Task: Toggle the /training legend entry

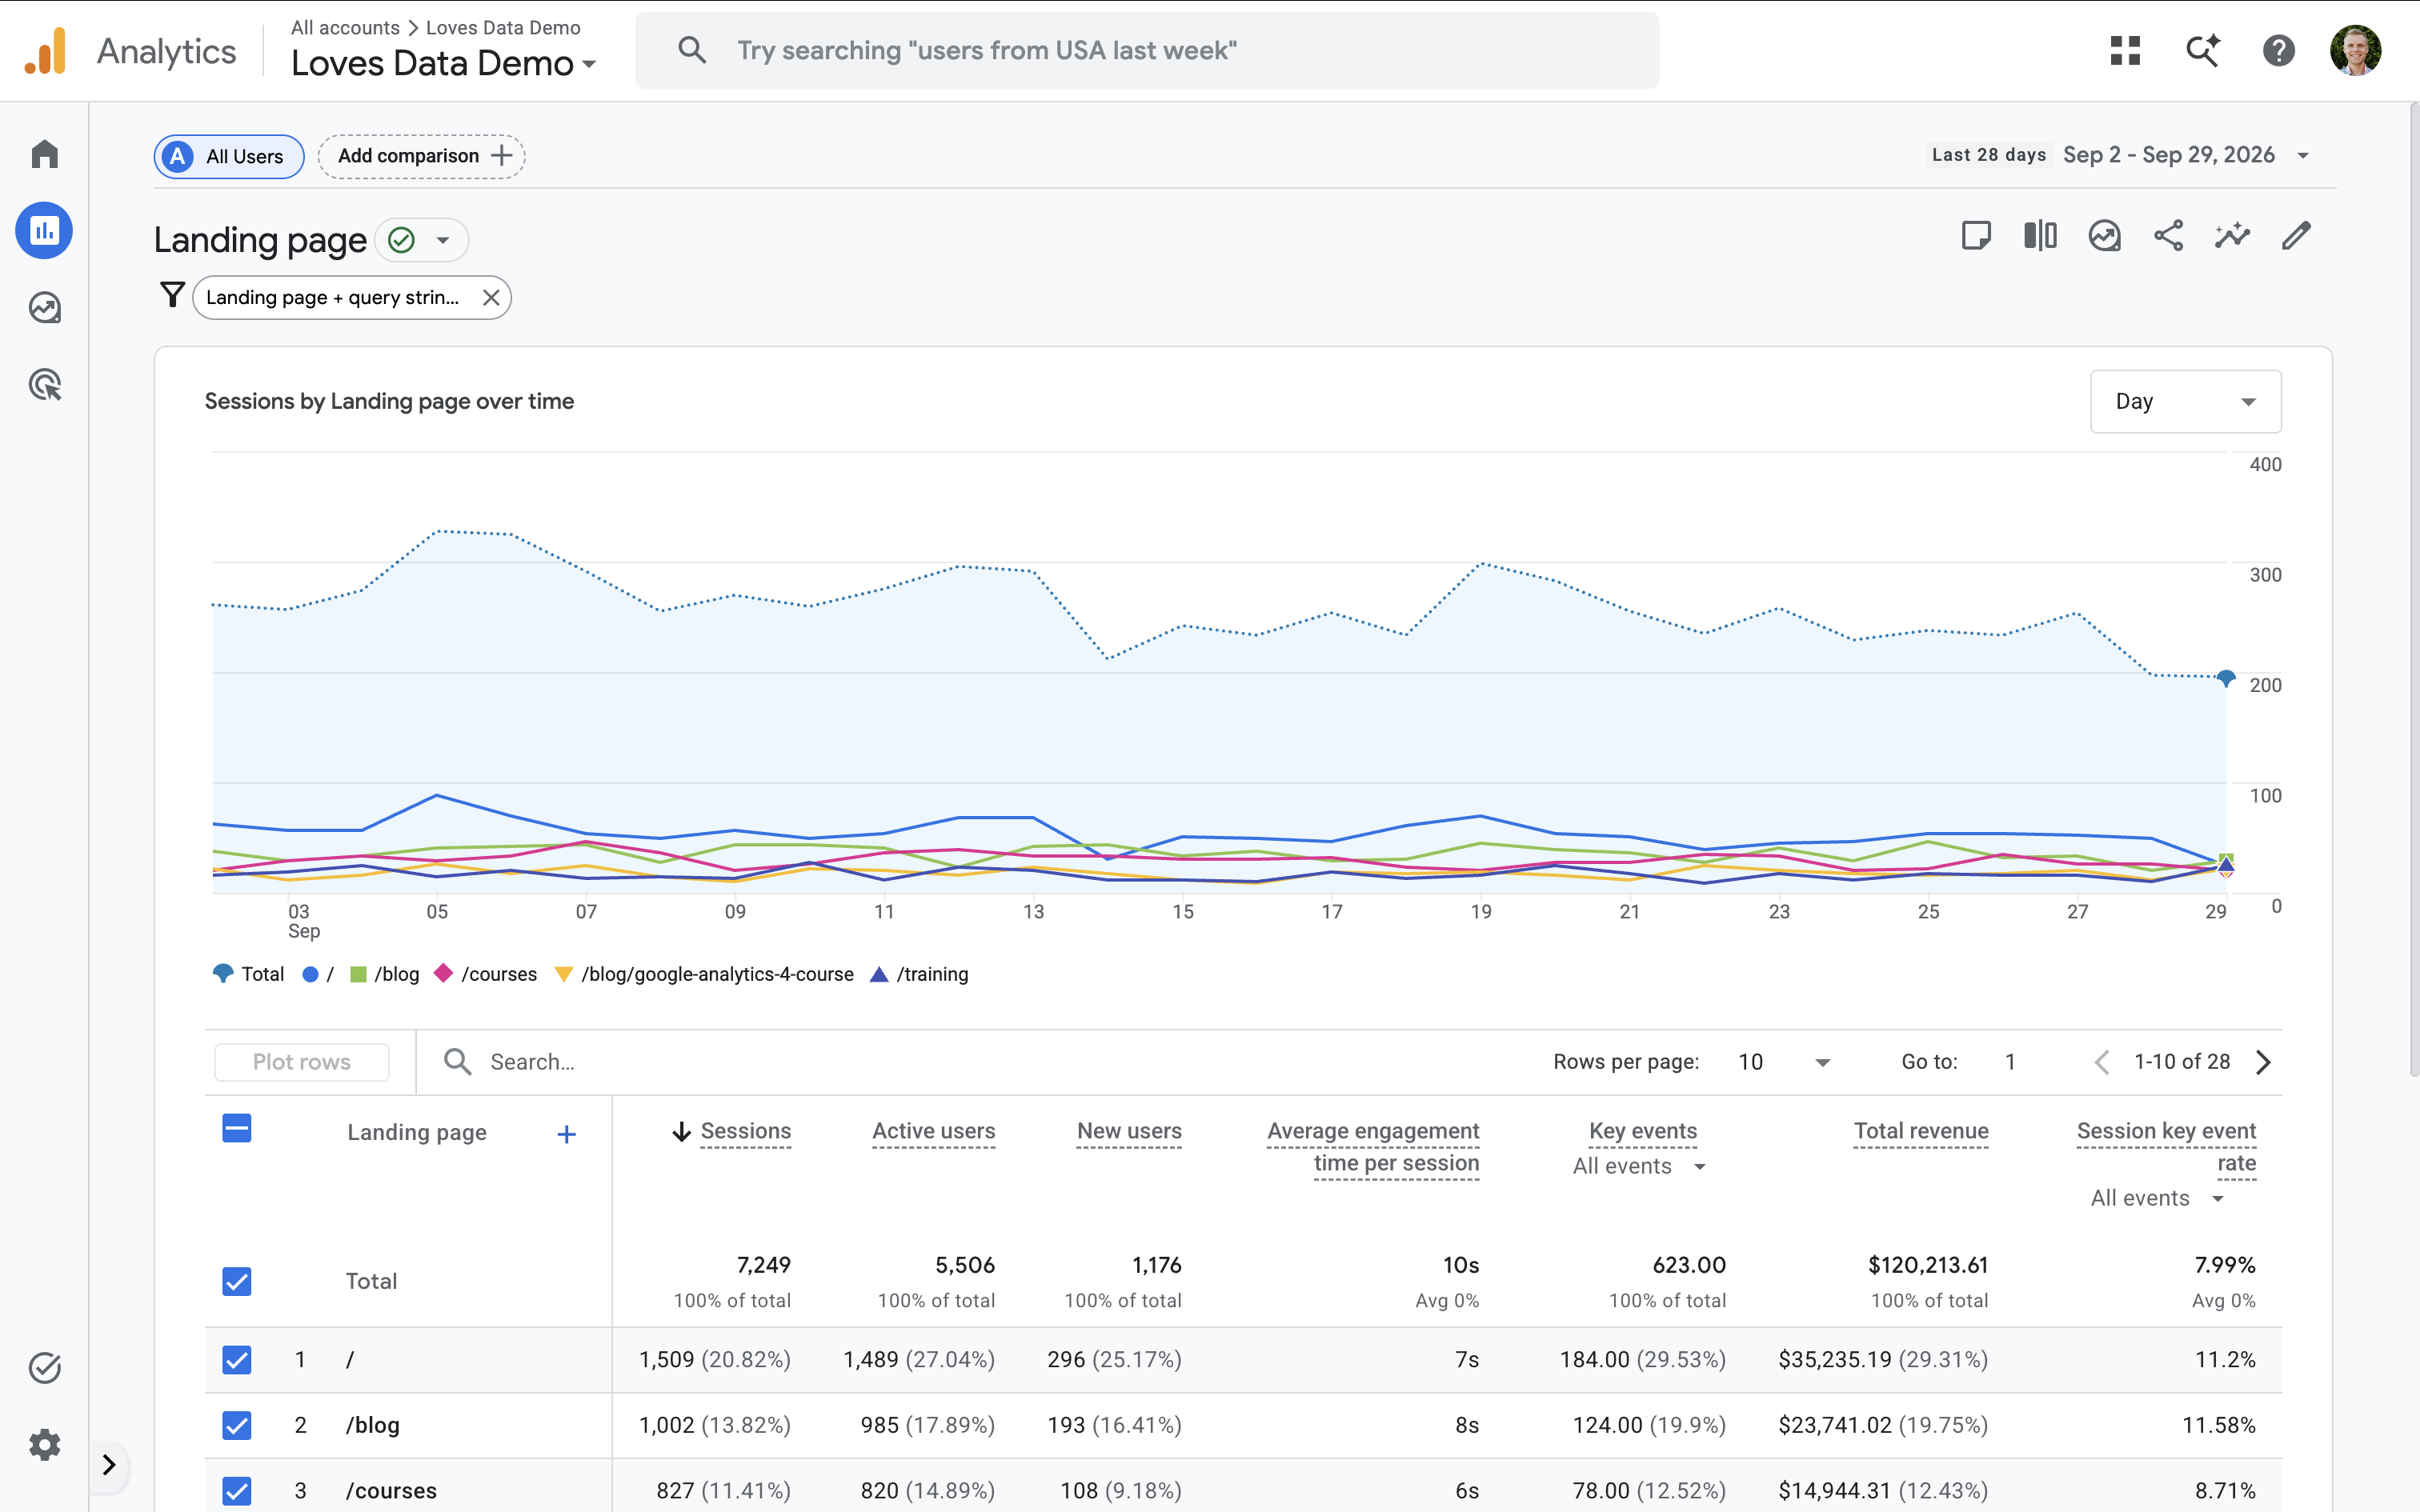Action: click(919, 974)
